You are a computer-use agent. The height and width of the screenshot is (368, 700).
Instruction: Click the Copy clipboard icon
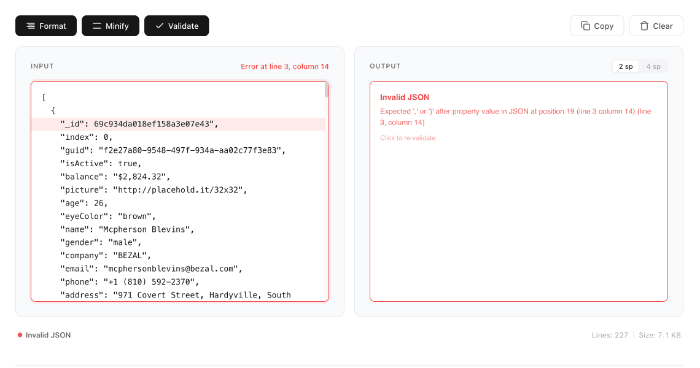[x=585, y=26]
